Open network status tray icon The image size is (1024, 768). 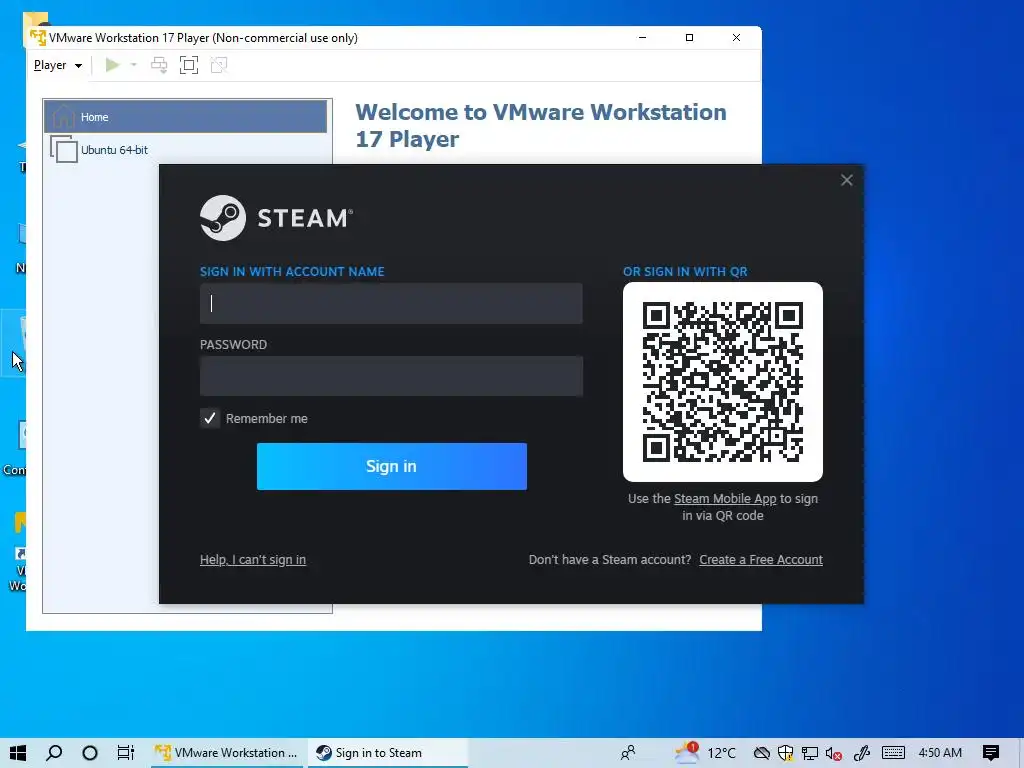pyautogui.click(x=810, y=753)
